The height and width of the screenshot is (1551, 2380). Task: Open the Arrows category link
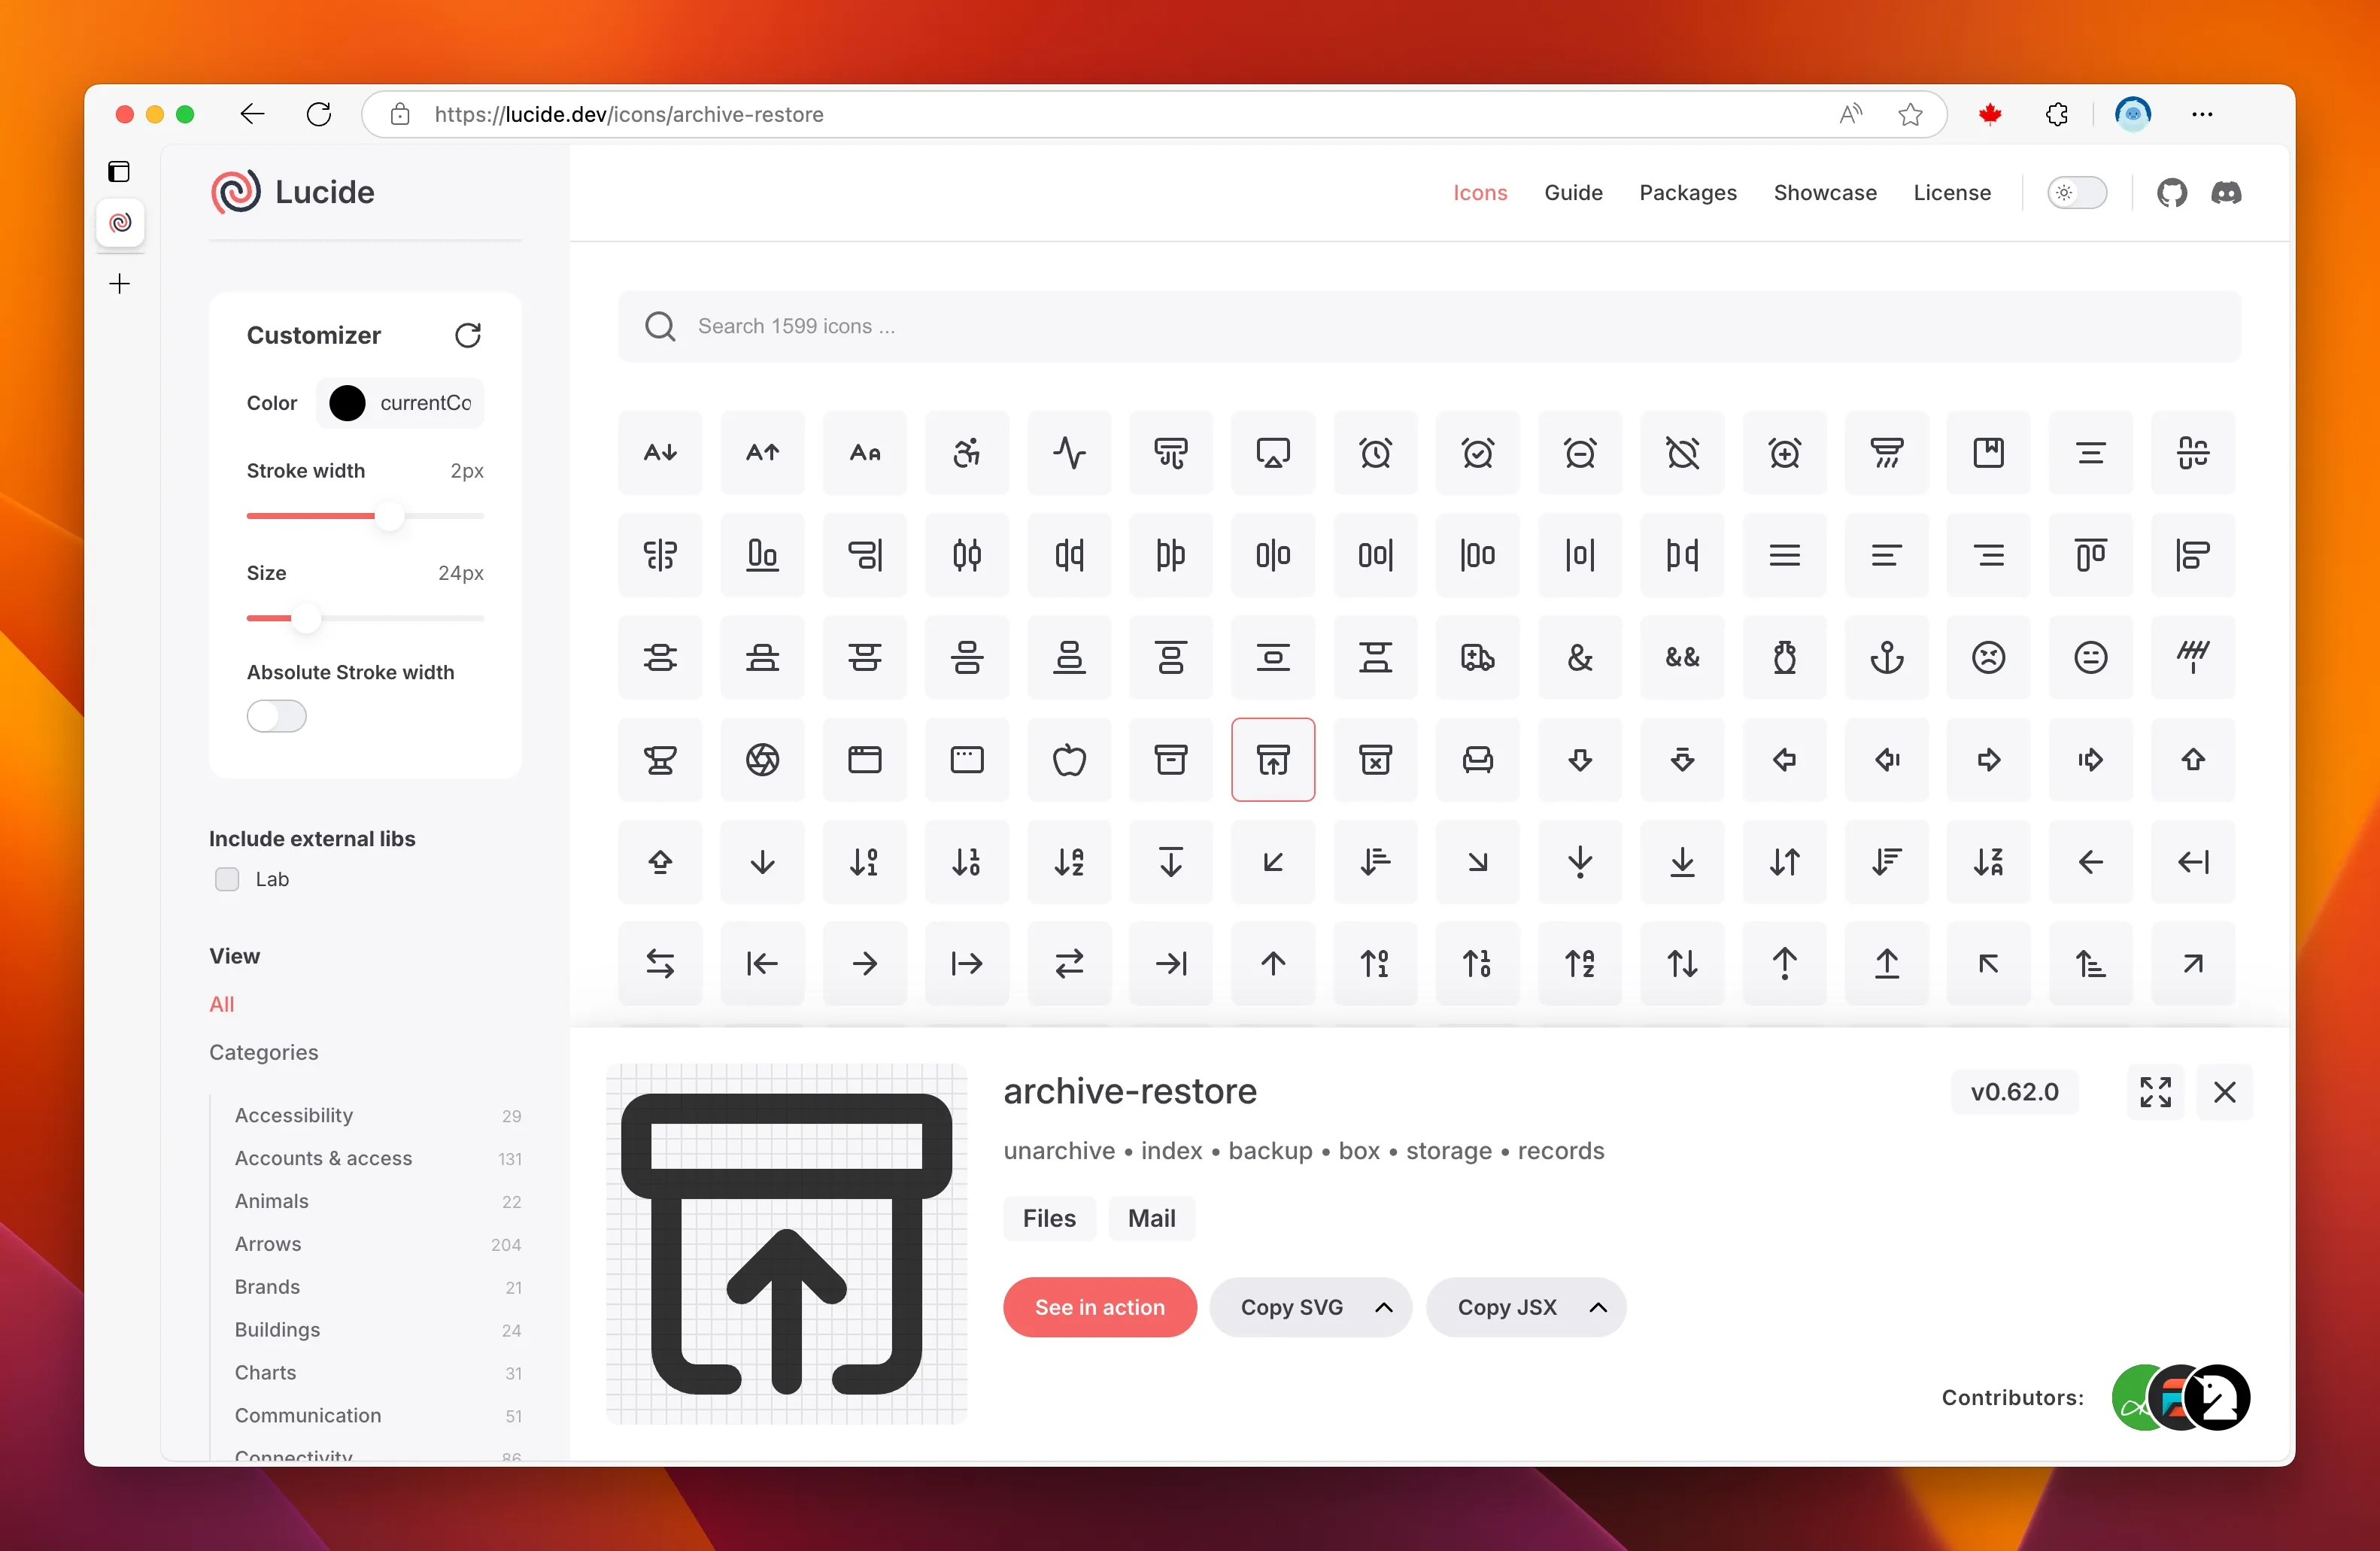click(267, 1243)
